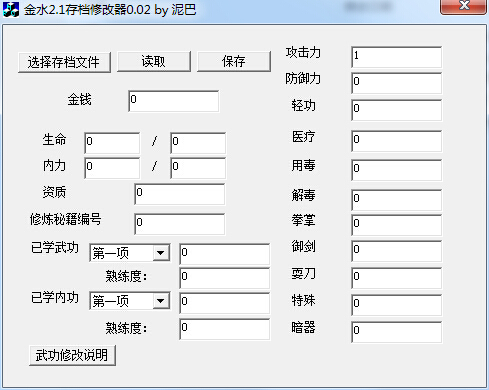The width and height of the screenshot is (489, 390).
Task: Open the 武功修改说明 button
Action: pyautogui.click(x=72, y=355)
